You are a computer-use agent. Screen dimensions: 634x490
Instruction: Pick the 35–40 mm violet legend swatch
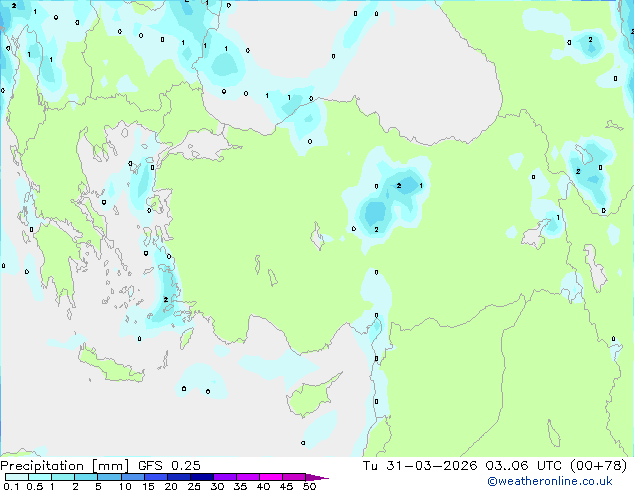[x=247, y=477]
